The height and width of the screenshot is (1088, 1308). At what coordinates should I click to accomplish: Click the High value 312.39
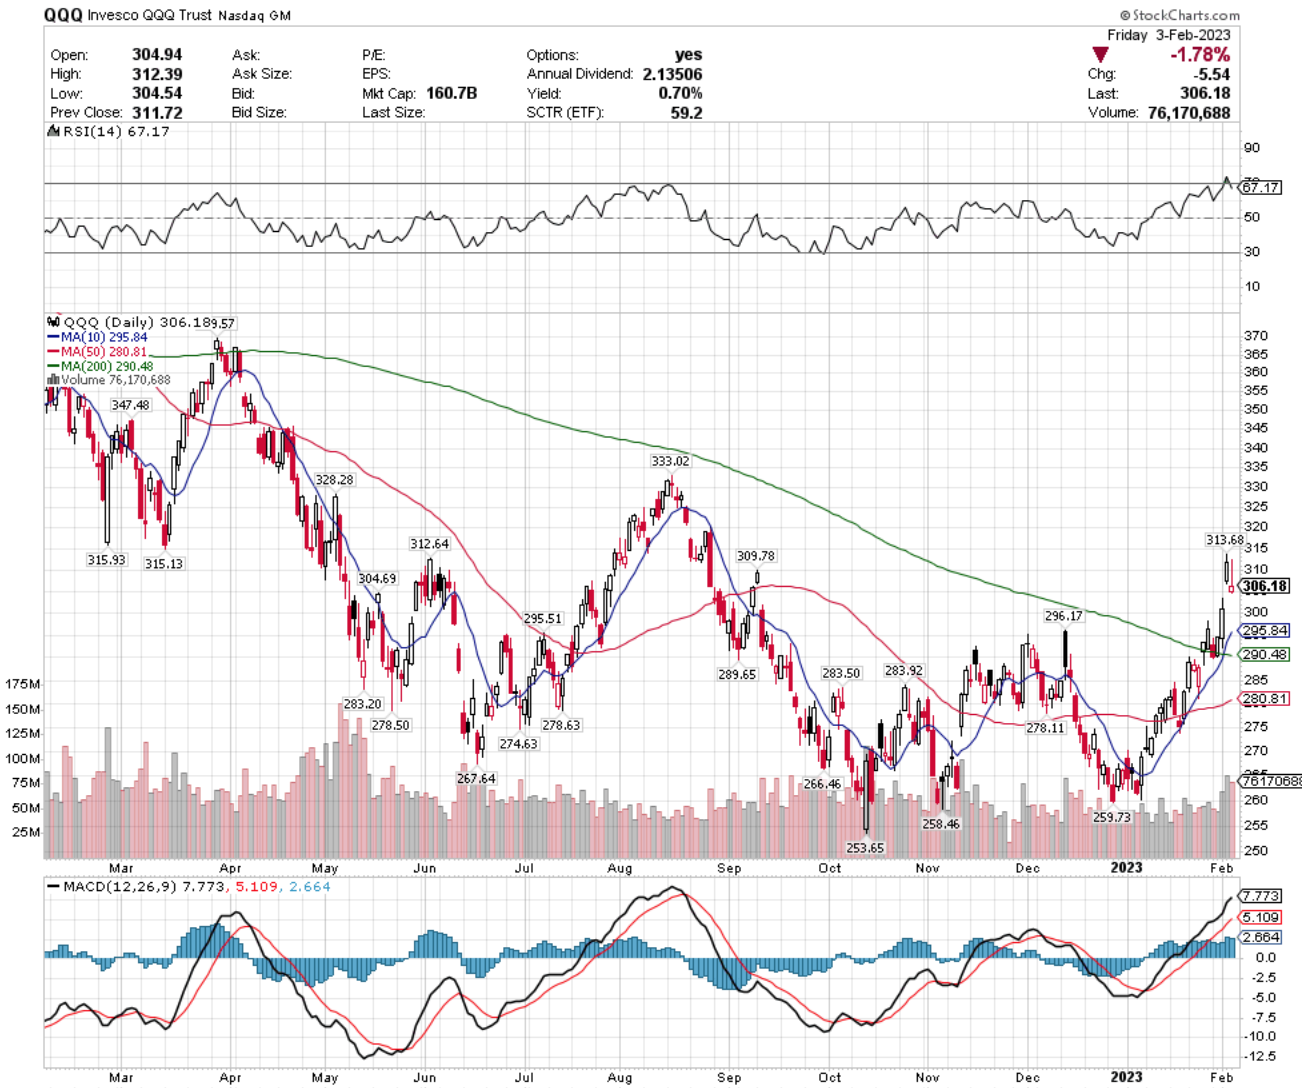[x=157, y=74]
